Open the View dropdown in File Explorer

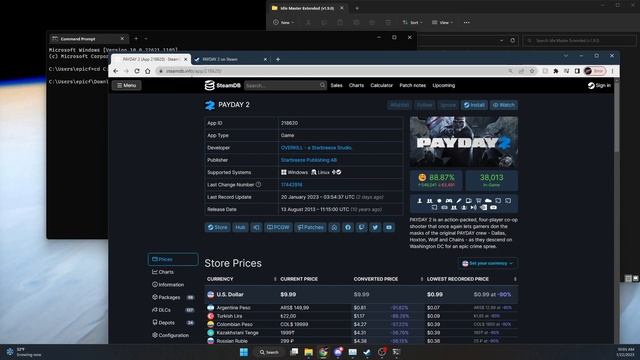442,22
